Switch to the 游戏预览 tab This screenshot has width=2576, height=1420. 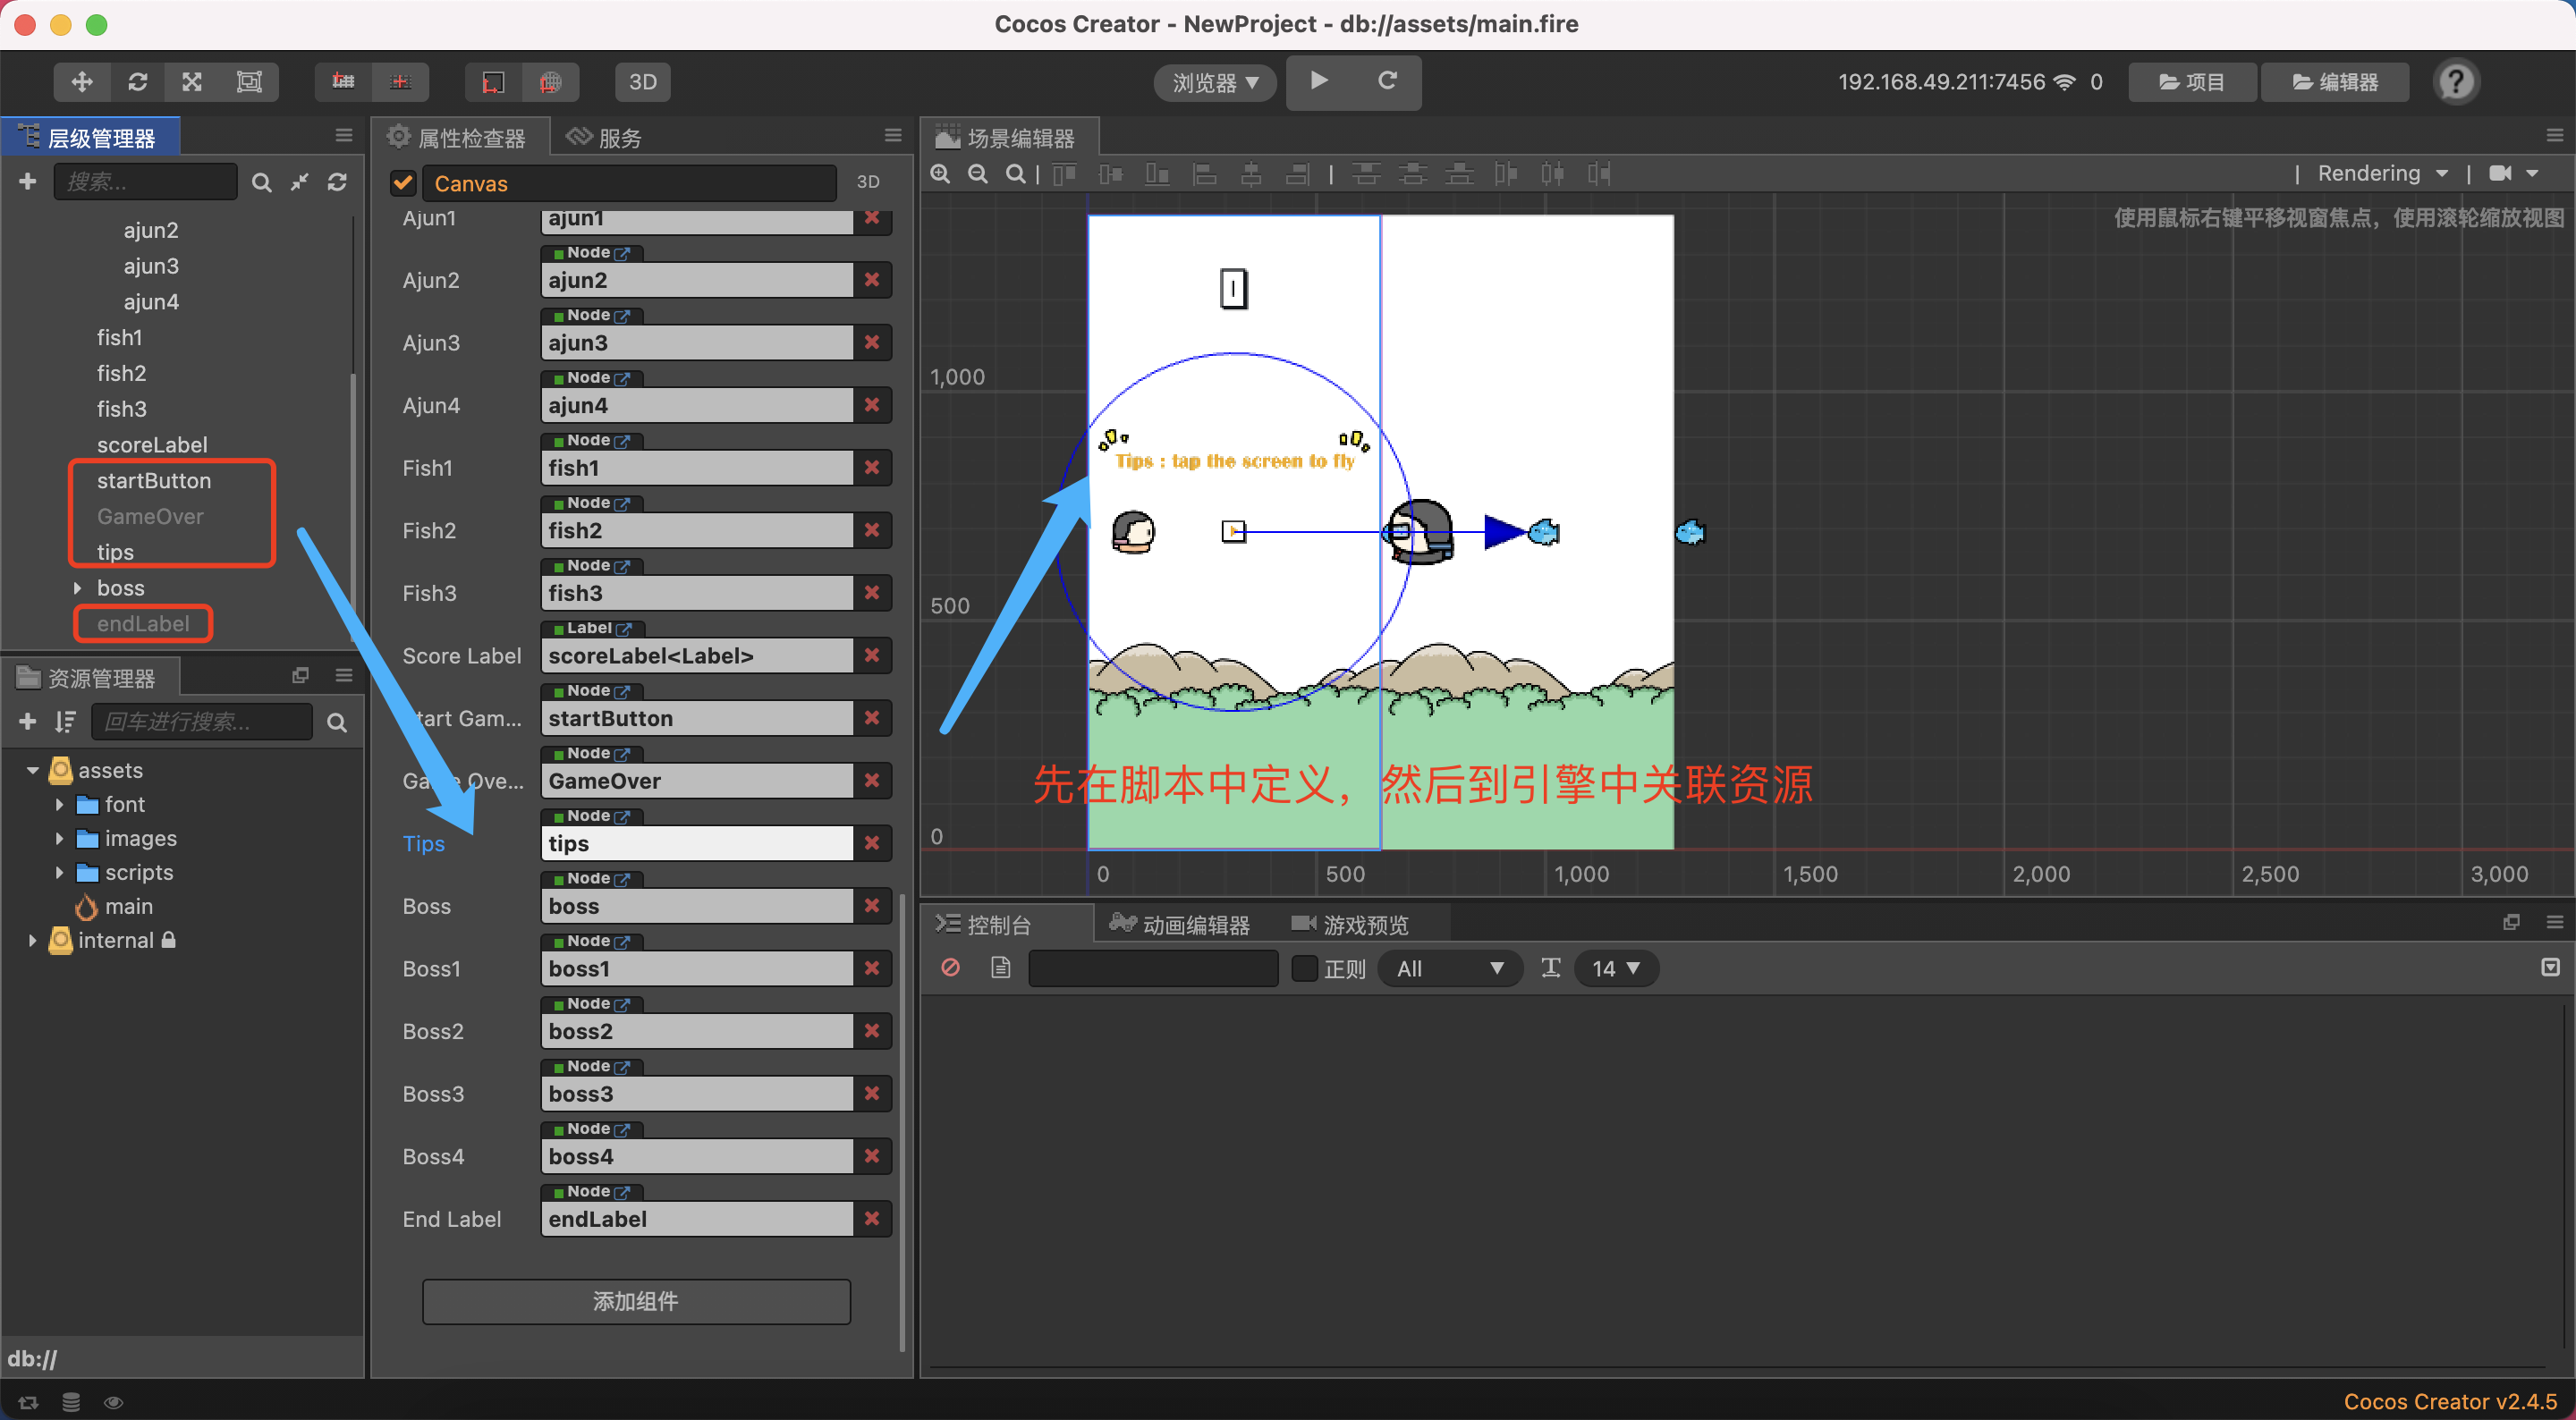point(1349,925)
